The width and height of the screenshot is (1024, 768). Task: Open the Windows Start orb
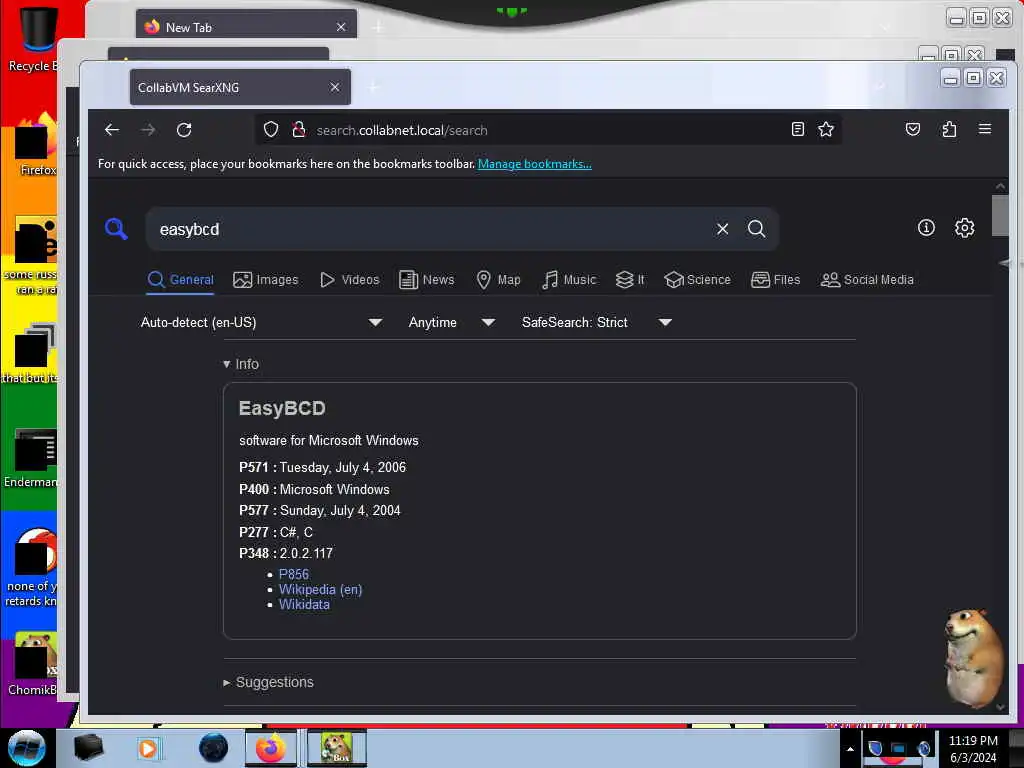(26, 748)
